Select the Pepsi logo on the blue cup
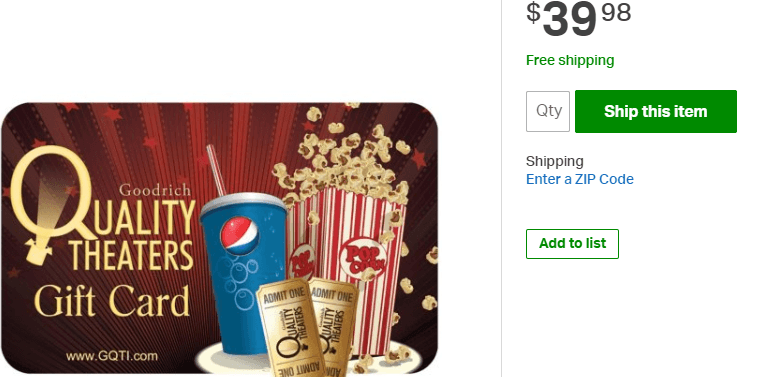The height and width of the screenshot is (377, 777). coord(239,232)
